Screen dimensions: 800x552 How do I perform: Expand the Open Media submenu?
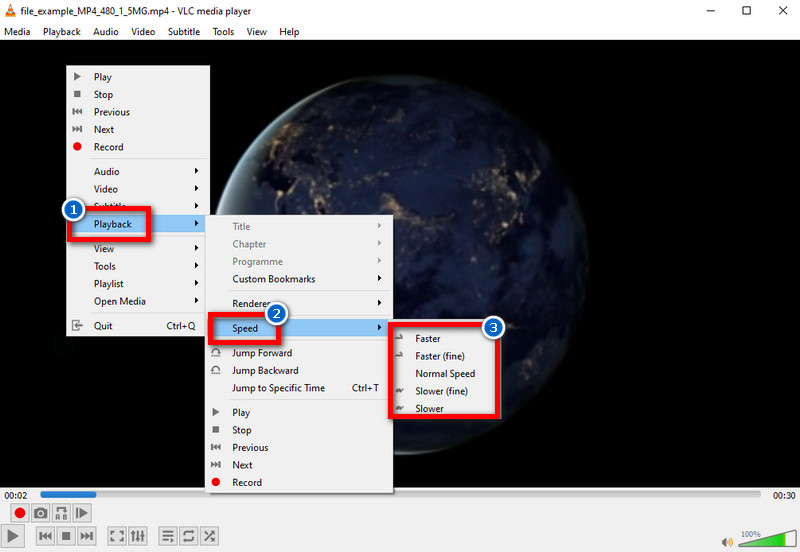138,301
